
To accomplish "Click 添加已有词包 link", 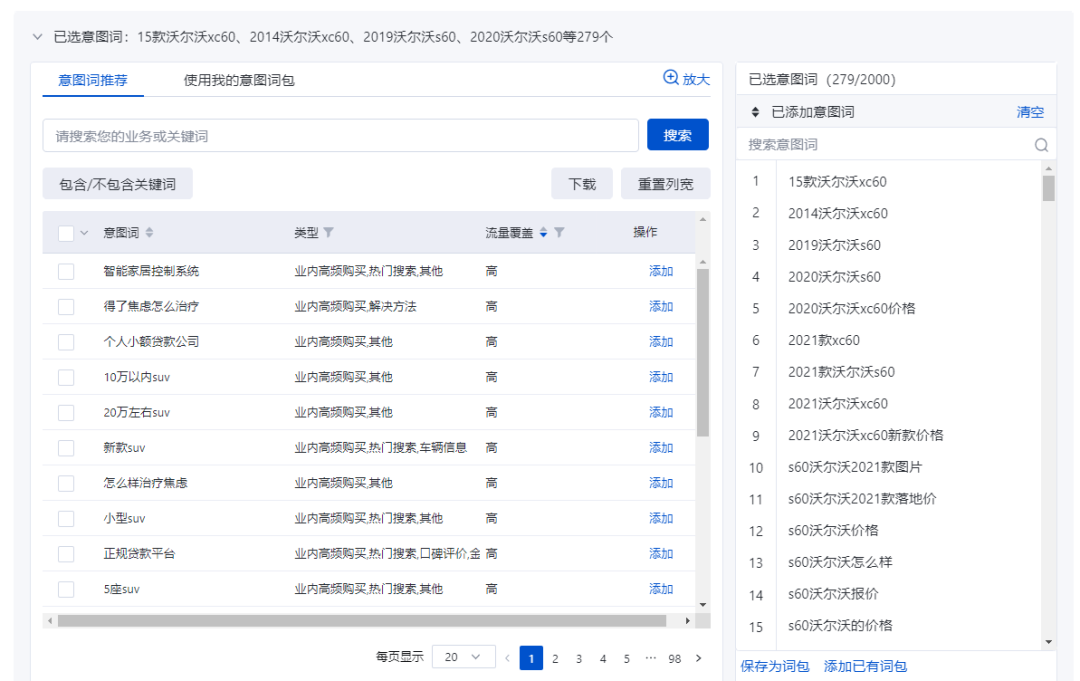I will 865,666.
